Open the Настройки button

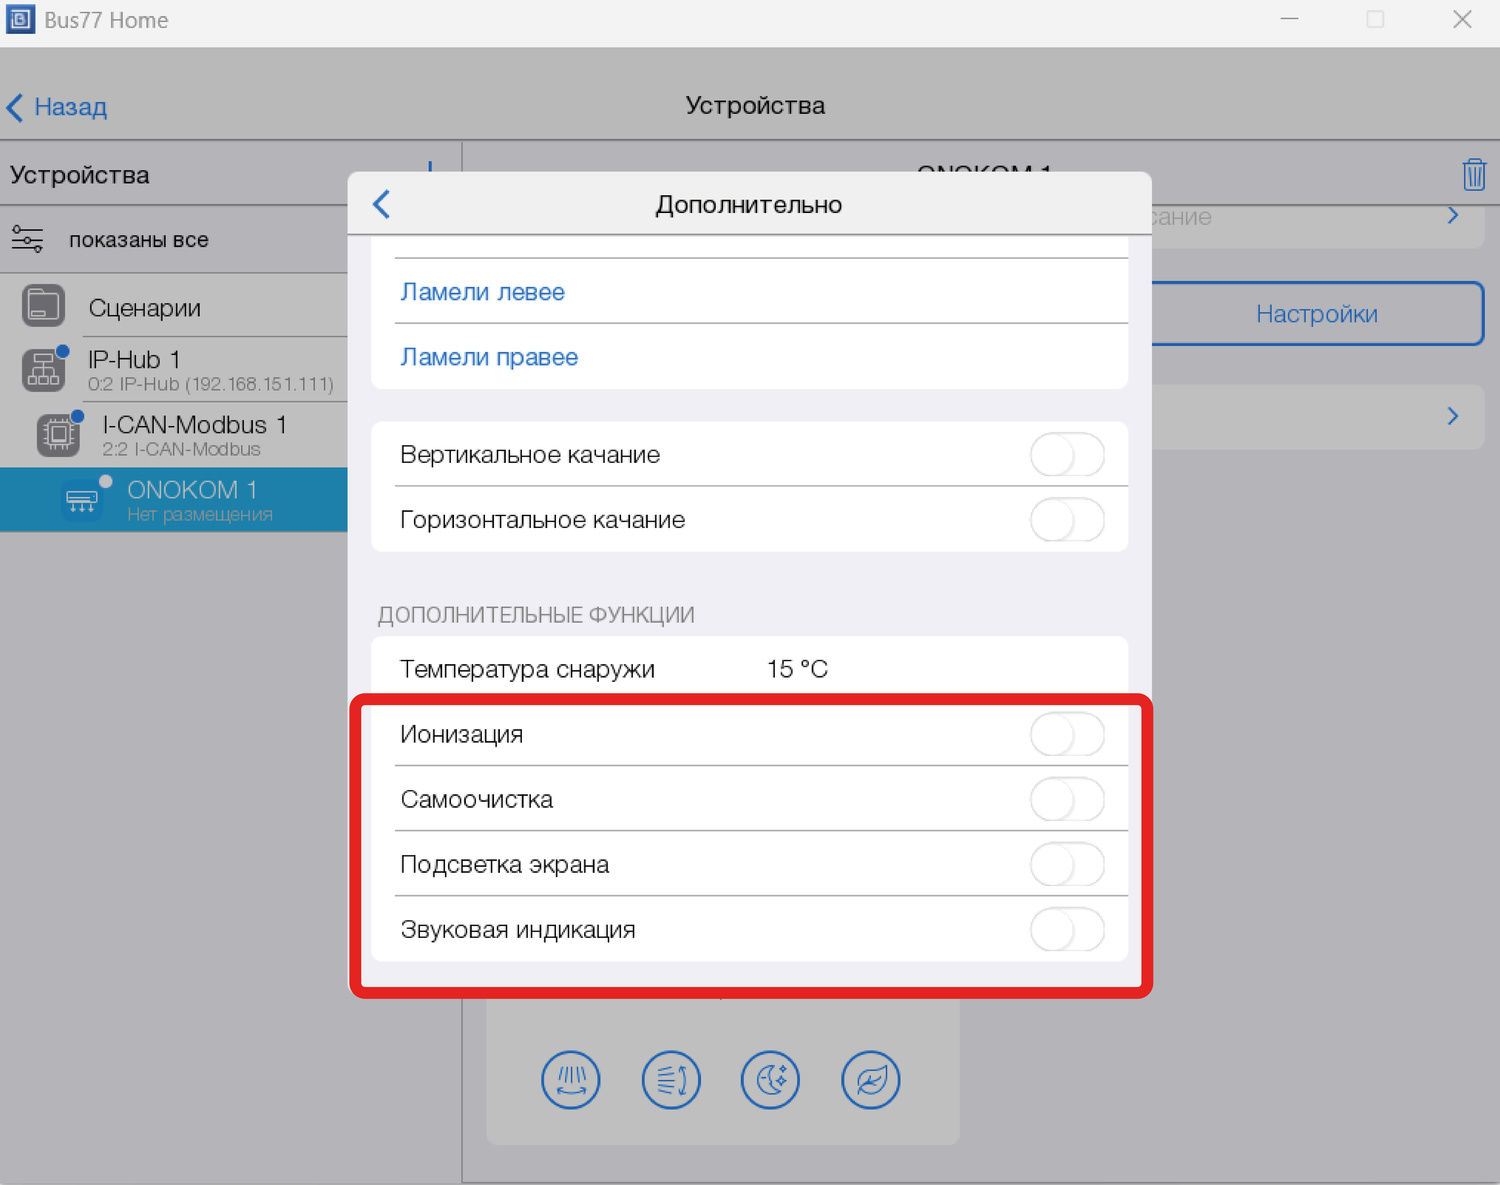1316,314
